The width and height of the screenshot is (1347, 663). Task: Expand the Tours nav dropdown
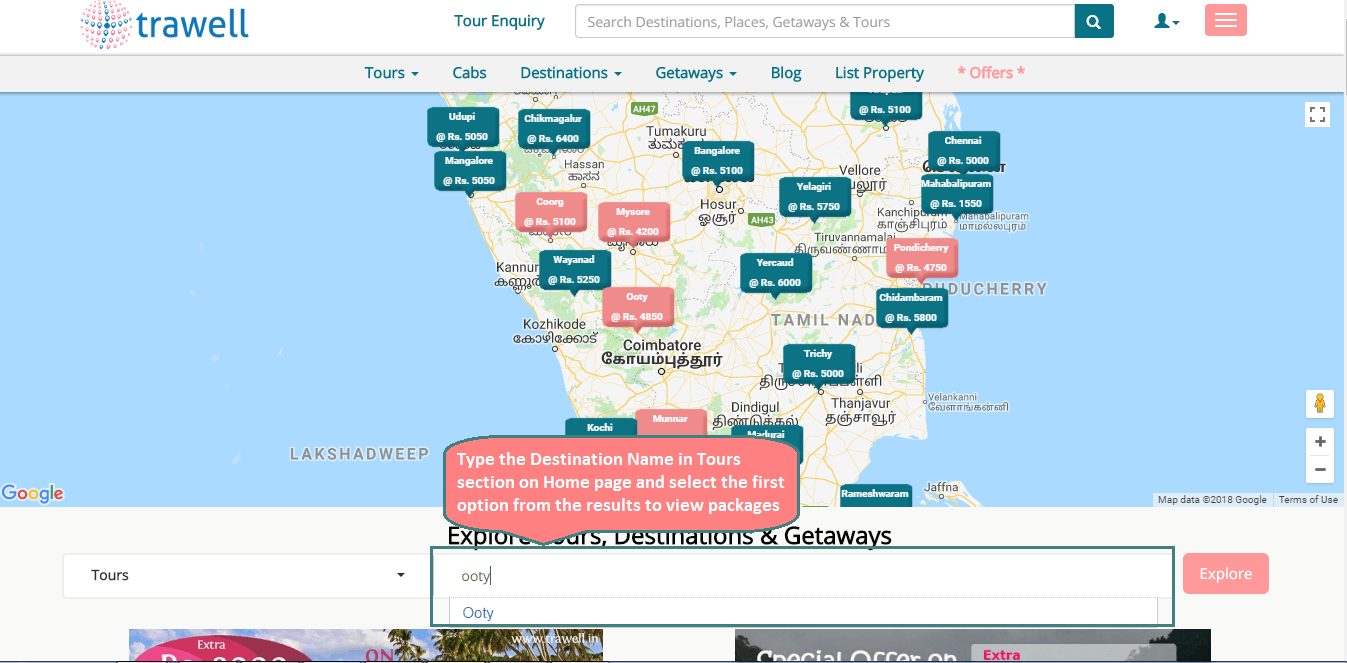point(391,72)
